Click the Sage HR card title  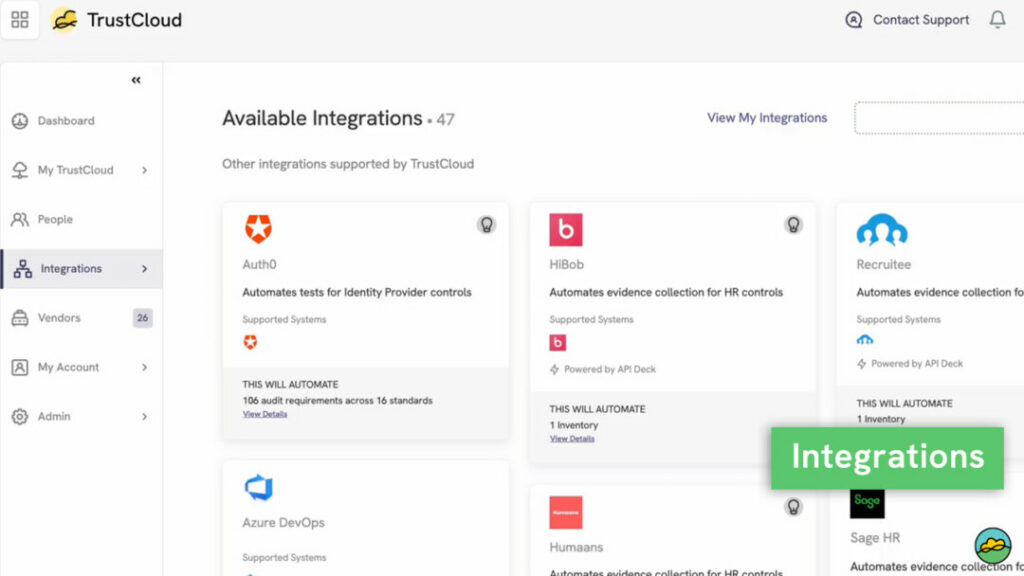[x=875, y=537]
